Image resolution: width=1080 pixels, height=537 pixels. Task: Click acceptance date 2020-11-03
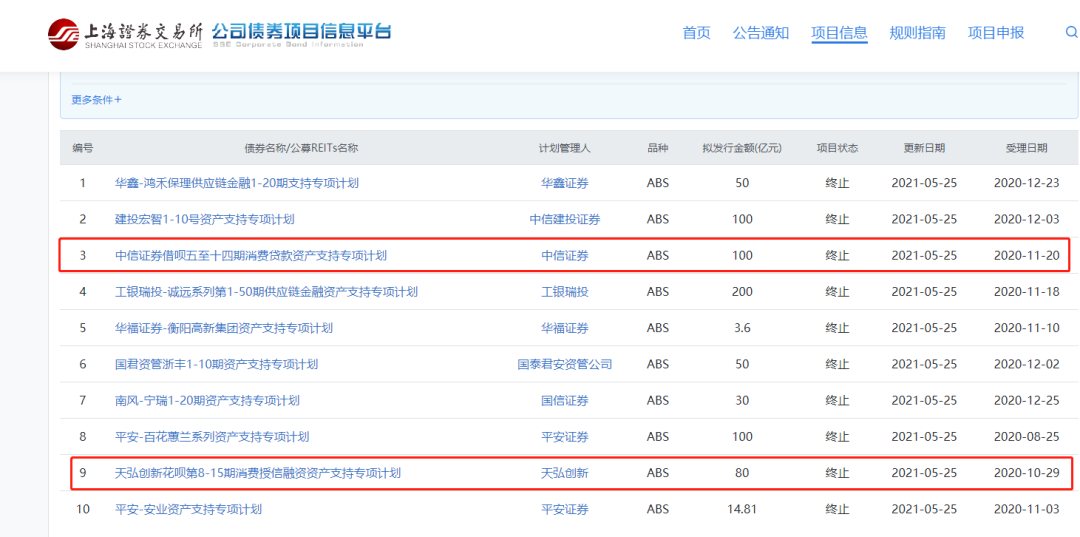(1027, 510)
